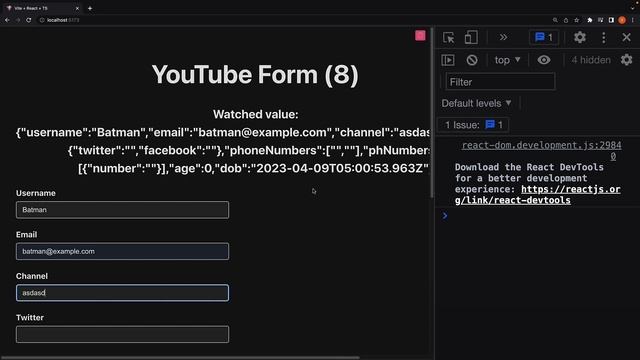
Task: Reload the page
Action: click(29, 20)
